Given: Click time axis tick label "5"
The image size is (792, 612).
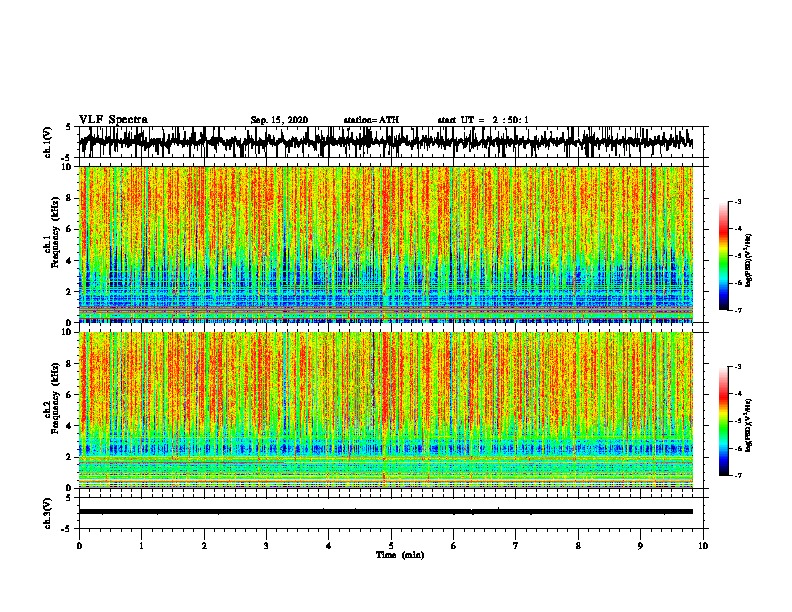Looking at the screenshot, I should tap(391, 546).
